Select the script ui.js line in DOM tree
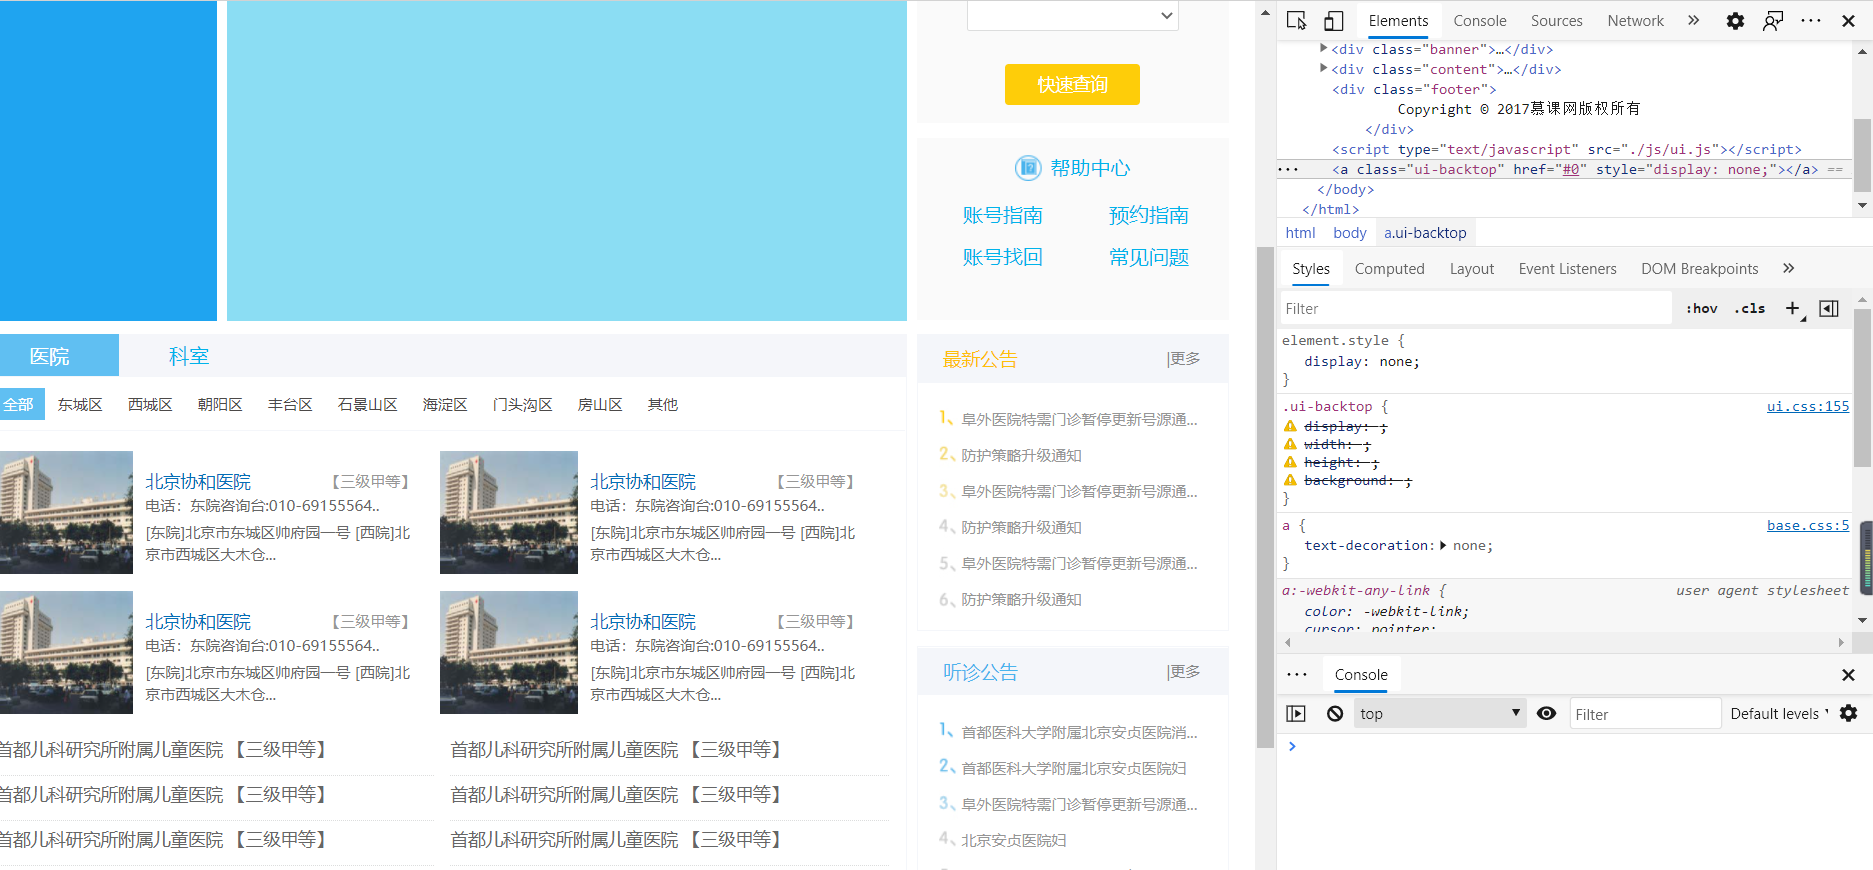The image size is (1873, 870). point(1566,149)
